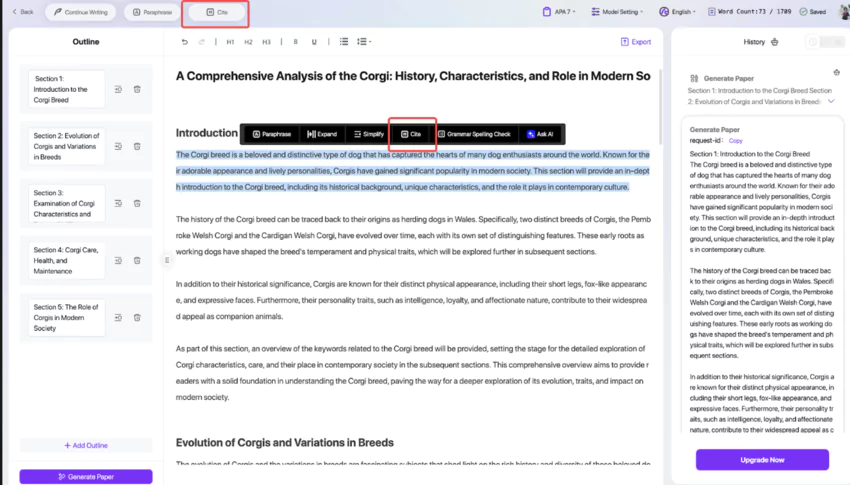Click the Saved status indicator
The width and height of the screenshot is (850, 485).
click(813, 12)
